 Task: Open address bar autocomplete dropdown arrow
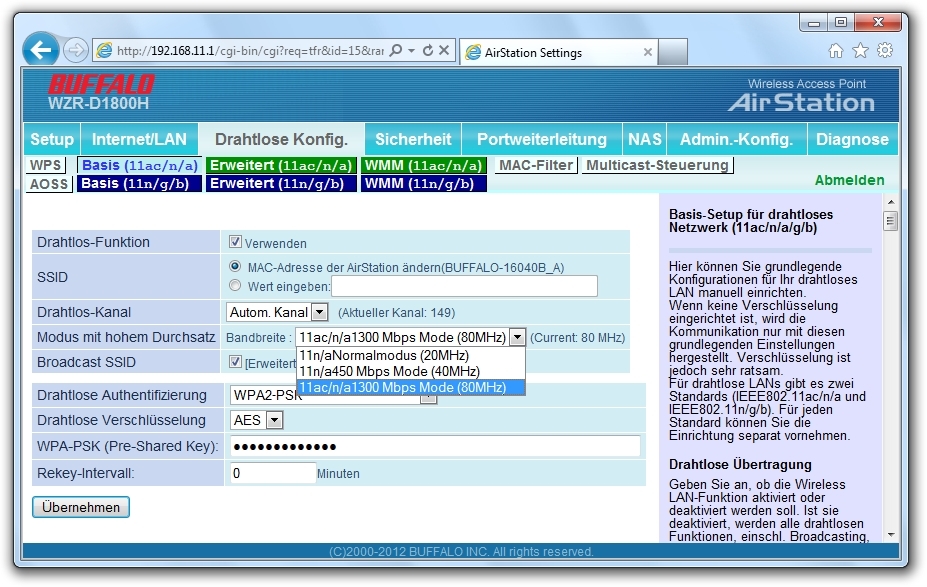[x=412, y=51]
